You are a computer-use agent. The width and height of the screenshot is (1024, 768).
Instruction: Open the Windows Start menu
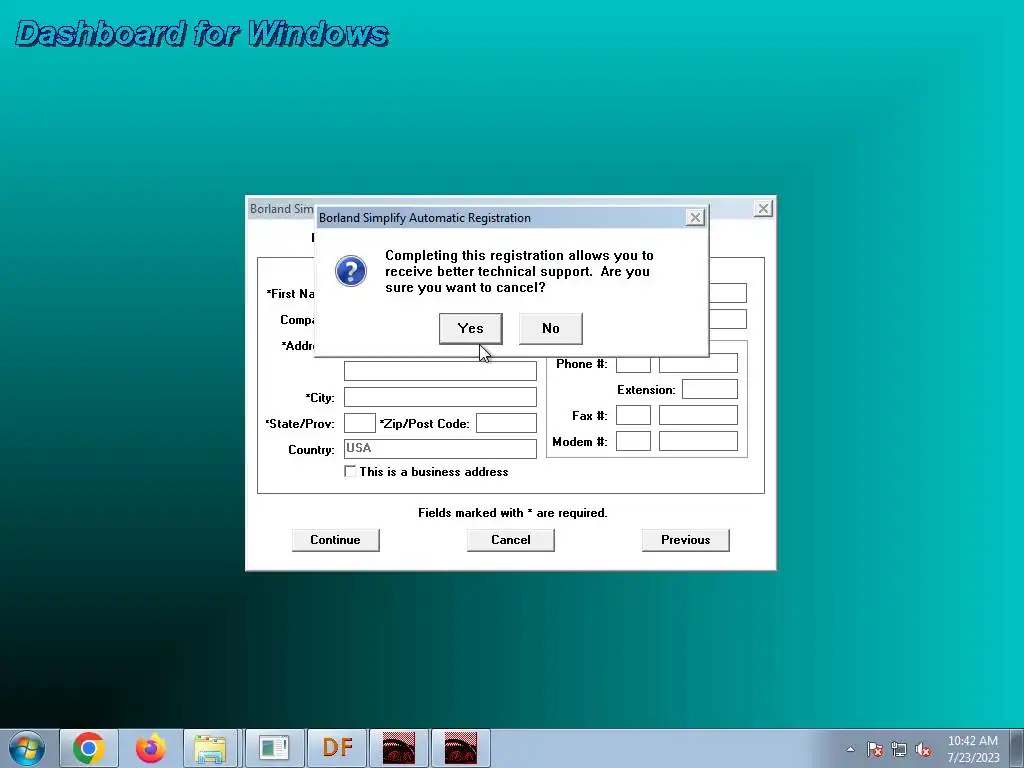tap(27, 748)
